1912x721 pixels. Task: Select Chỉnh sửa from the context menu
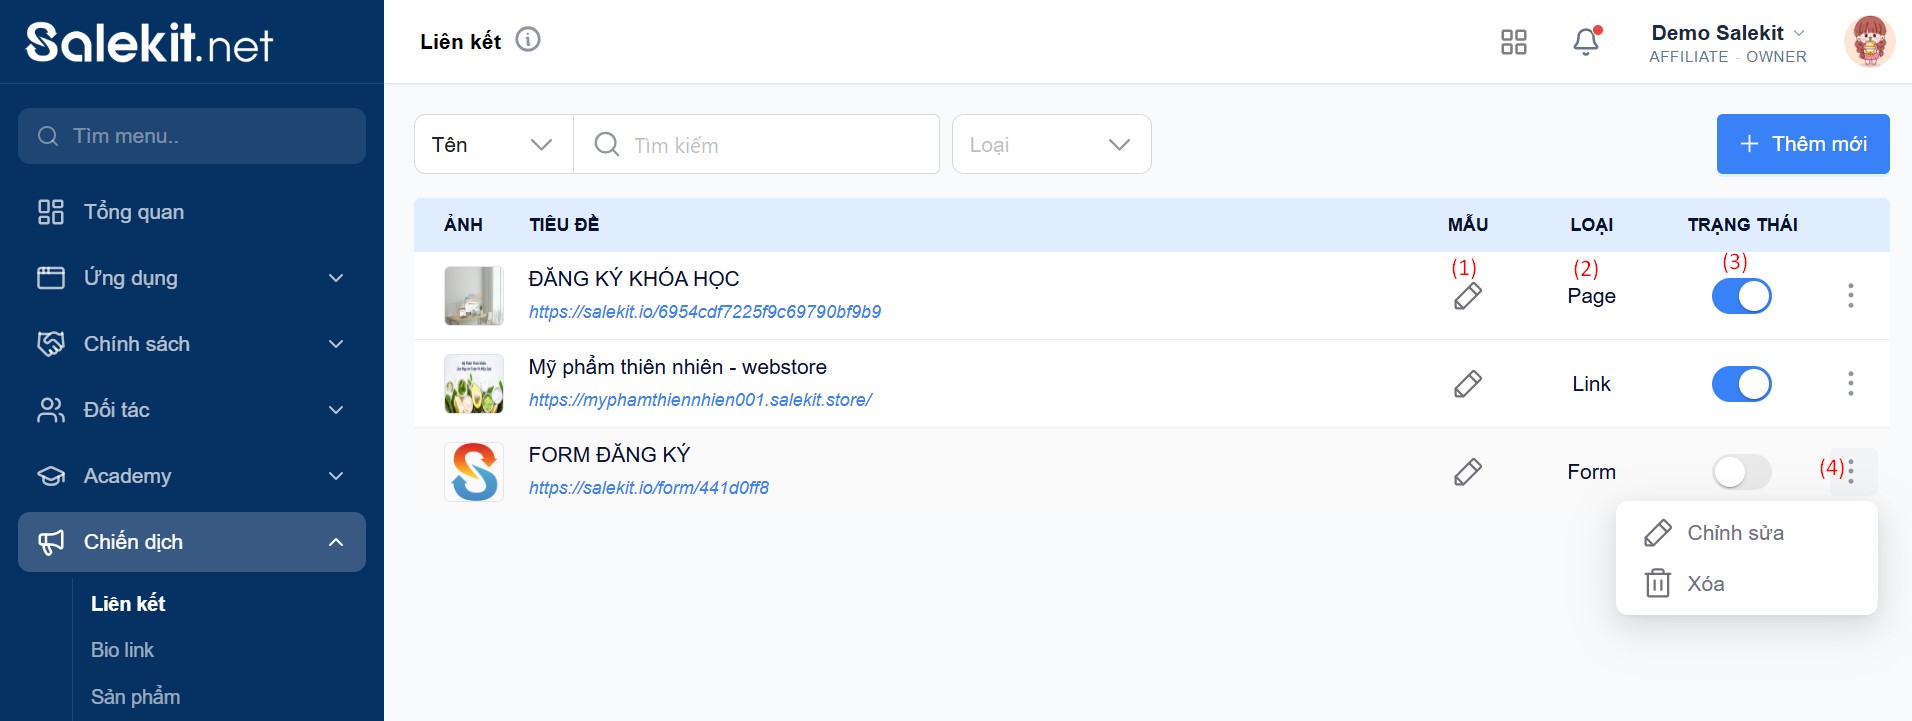point(1735,533)
